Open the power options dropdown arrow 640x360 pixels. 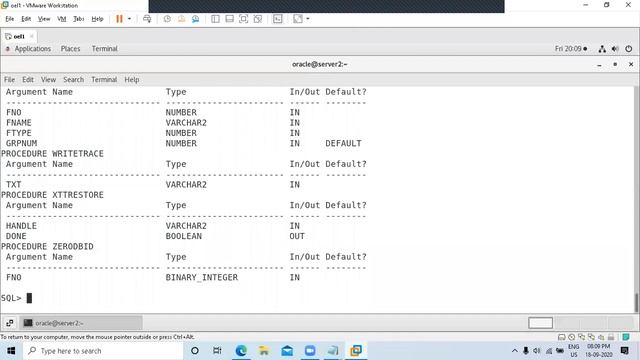(129, 19)
